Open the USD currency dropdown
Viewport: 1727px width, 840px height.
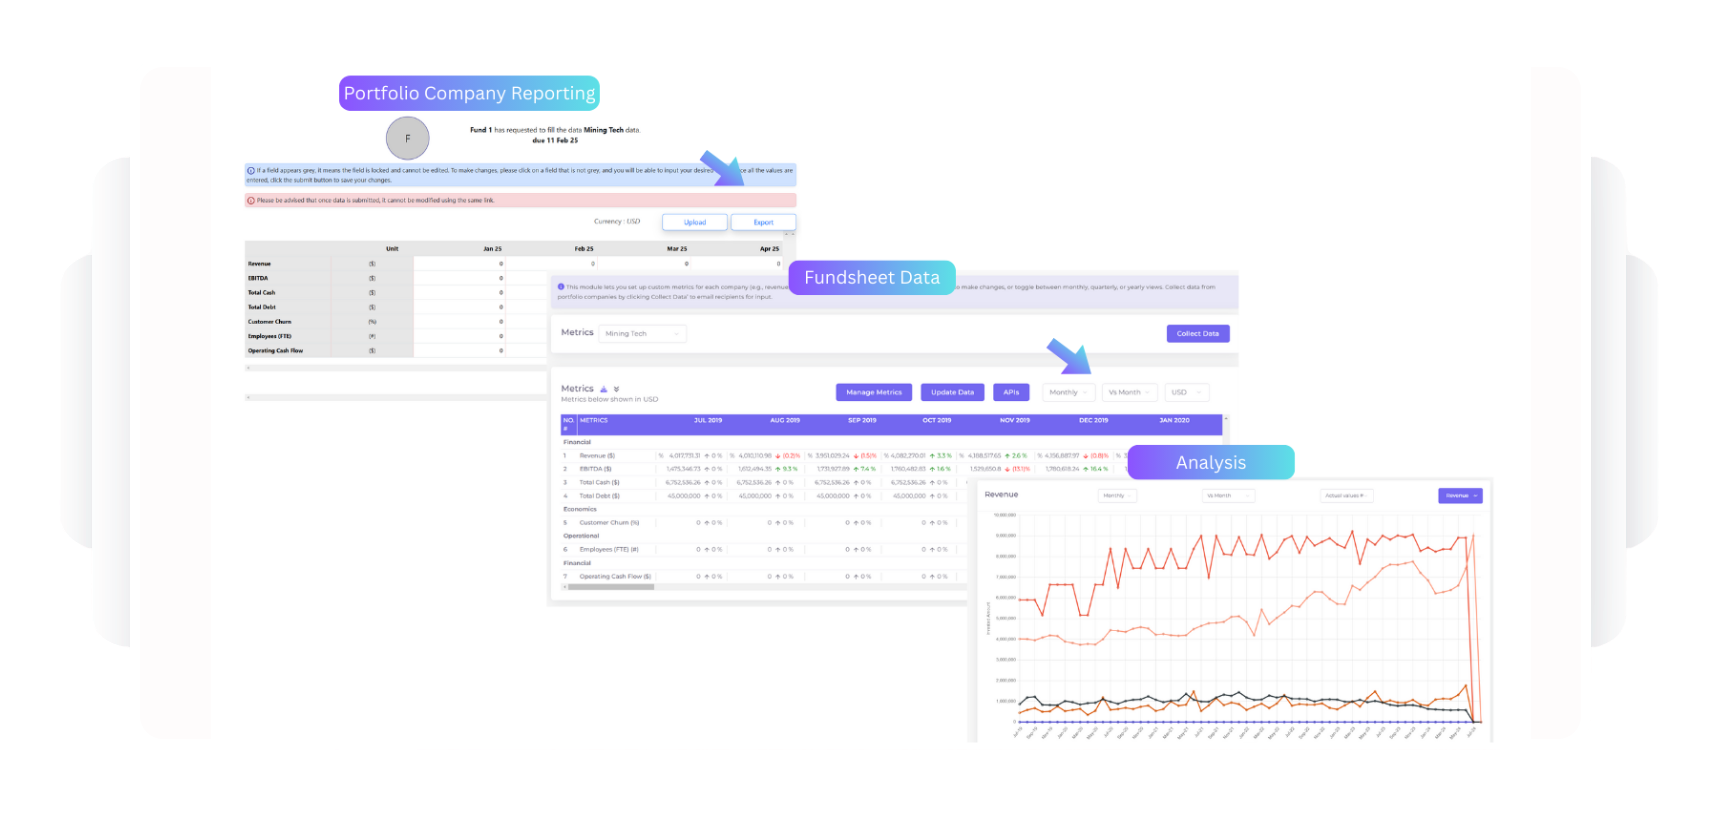(1186, 393)
